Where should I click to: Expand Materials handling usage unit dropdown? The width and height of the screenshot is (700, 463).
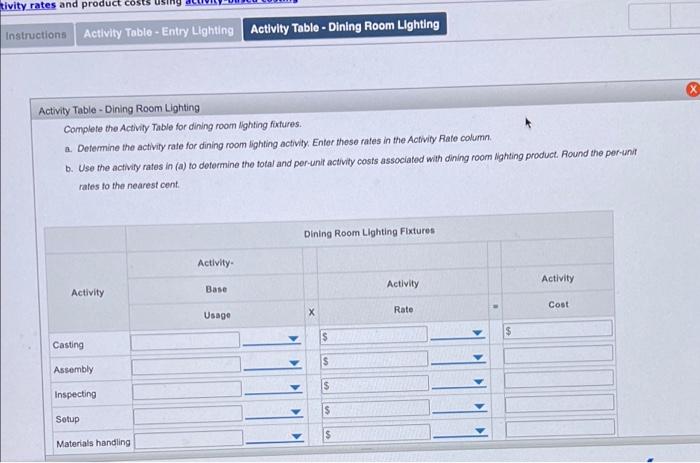tap(275, 438)
